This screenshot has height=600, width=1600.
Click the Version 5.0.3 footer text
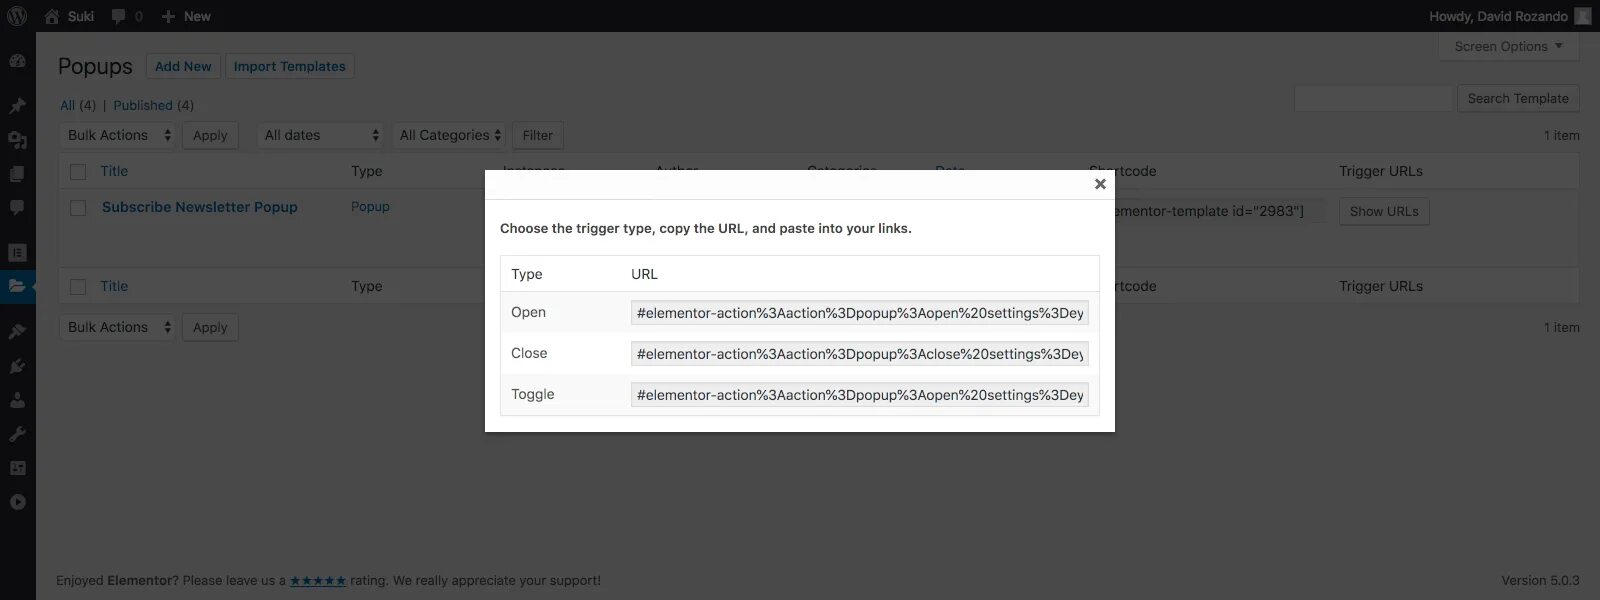pos(1540,580)
